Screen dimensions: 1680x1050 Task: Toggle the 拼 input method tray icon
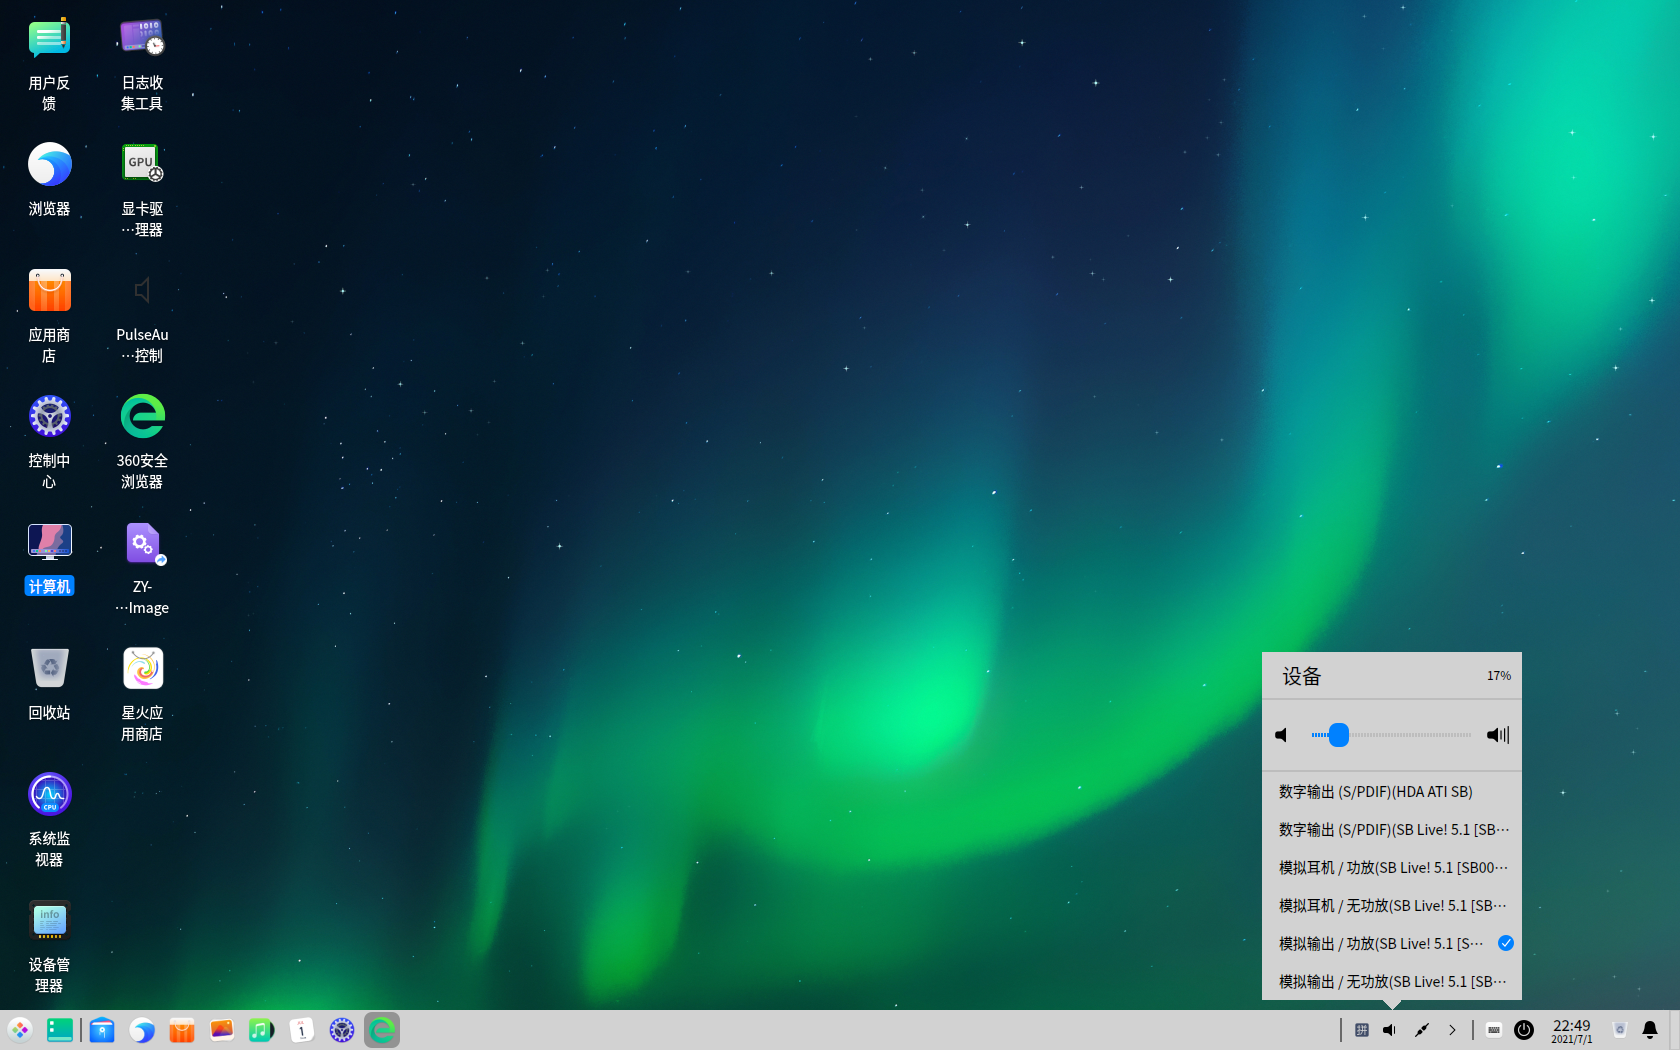(1361, 1030)
